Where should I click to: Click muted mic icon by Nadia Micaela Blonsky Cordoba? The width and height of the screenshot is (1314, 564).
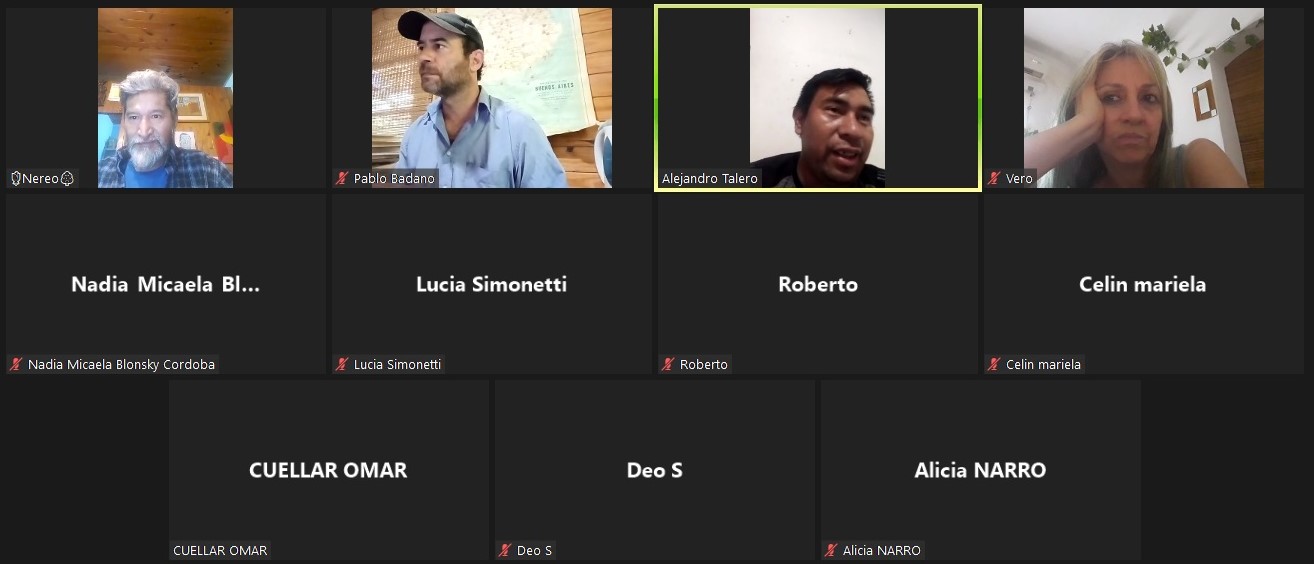16,365
